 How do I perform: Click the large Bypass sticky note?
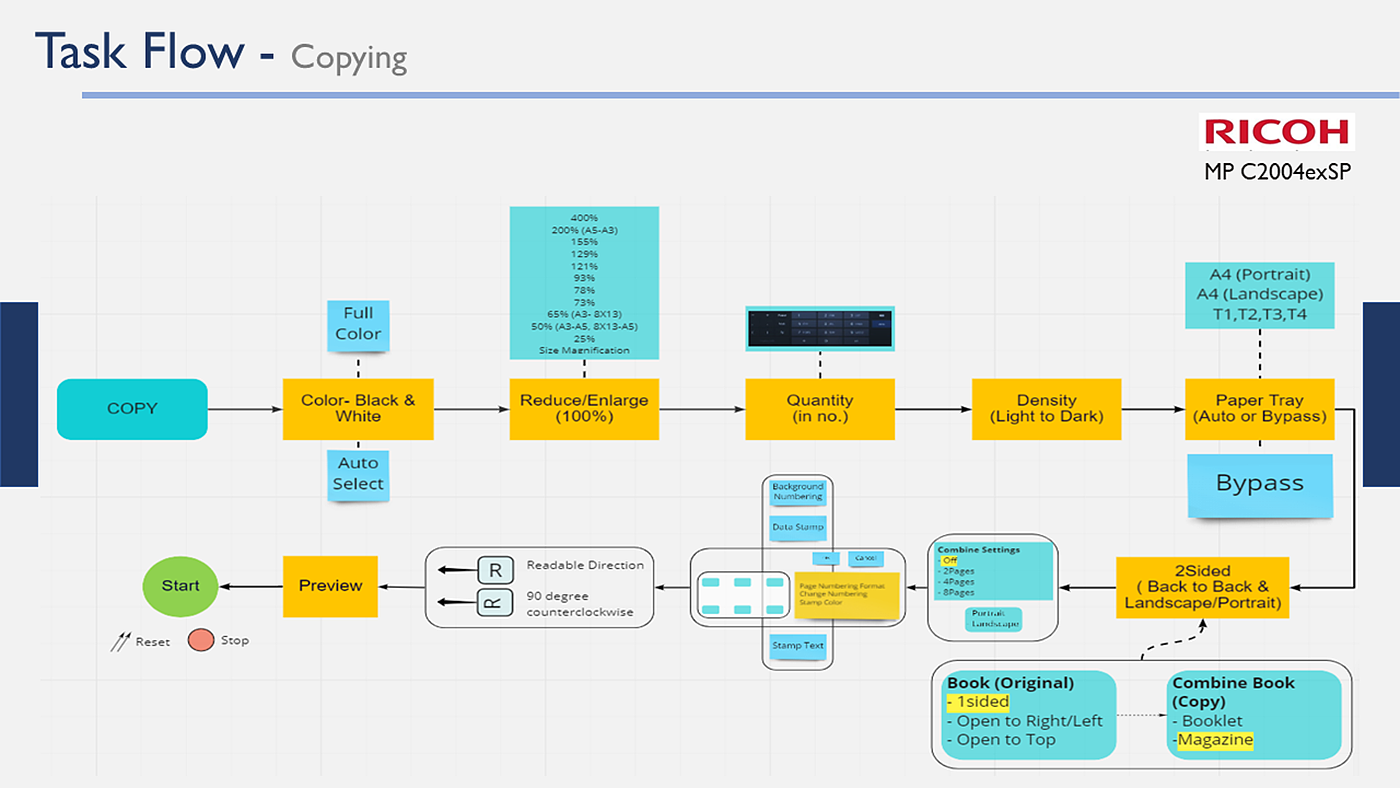tap(1260, 485)
